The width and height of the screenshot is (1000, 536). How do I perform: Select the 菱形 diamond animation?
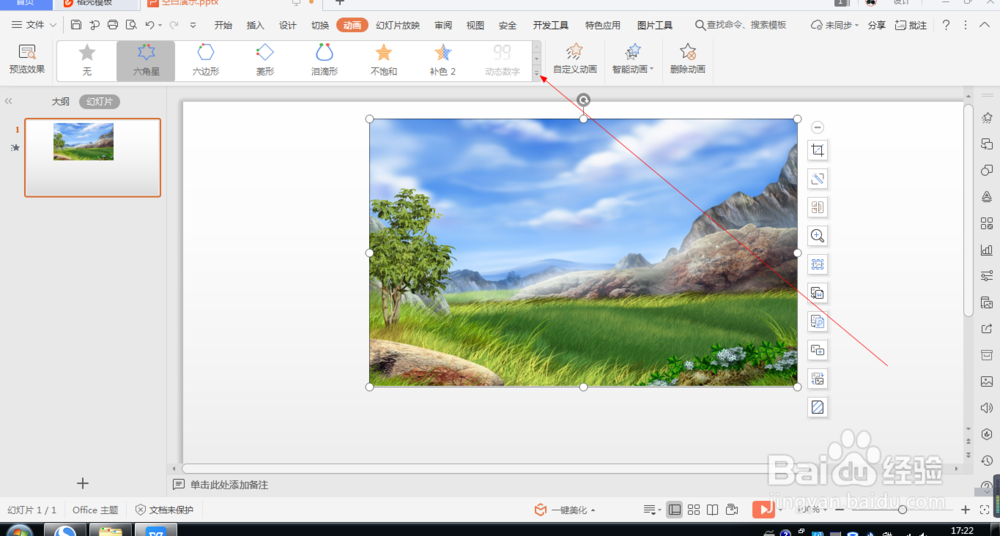[265, 61]
